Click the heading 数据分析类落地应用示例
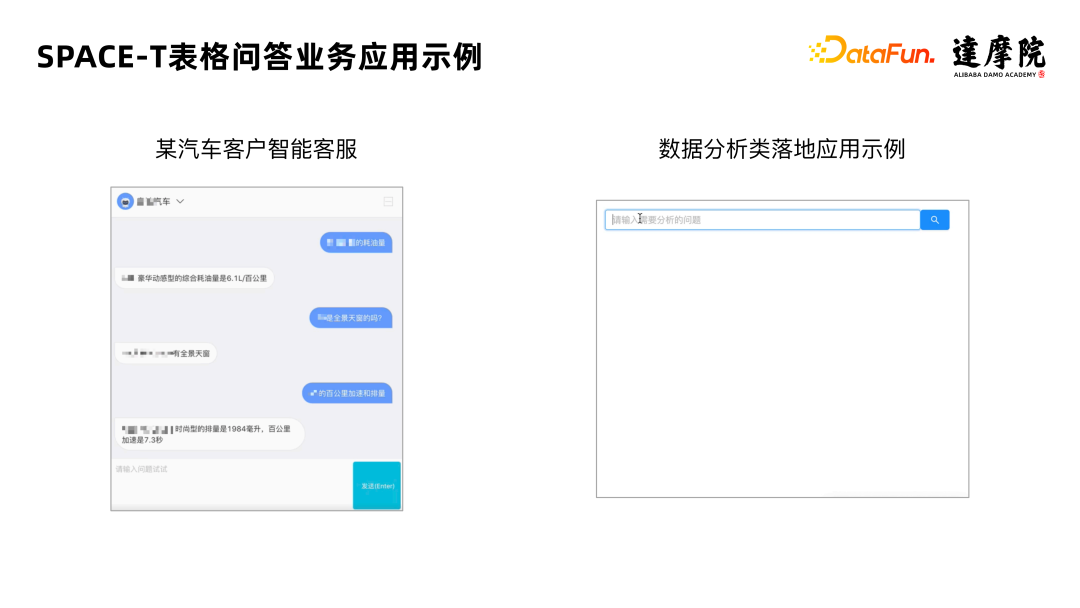Viewport: 1080px width, 608px height. pos(782,149)
